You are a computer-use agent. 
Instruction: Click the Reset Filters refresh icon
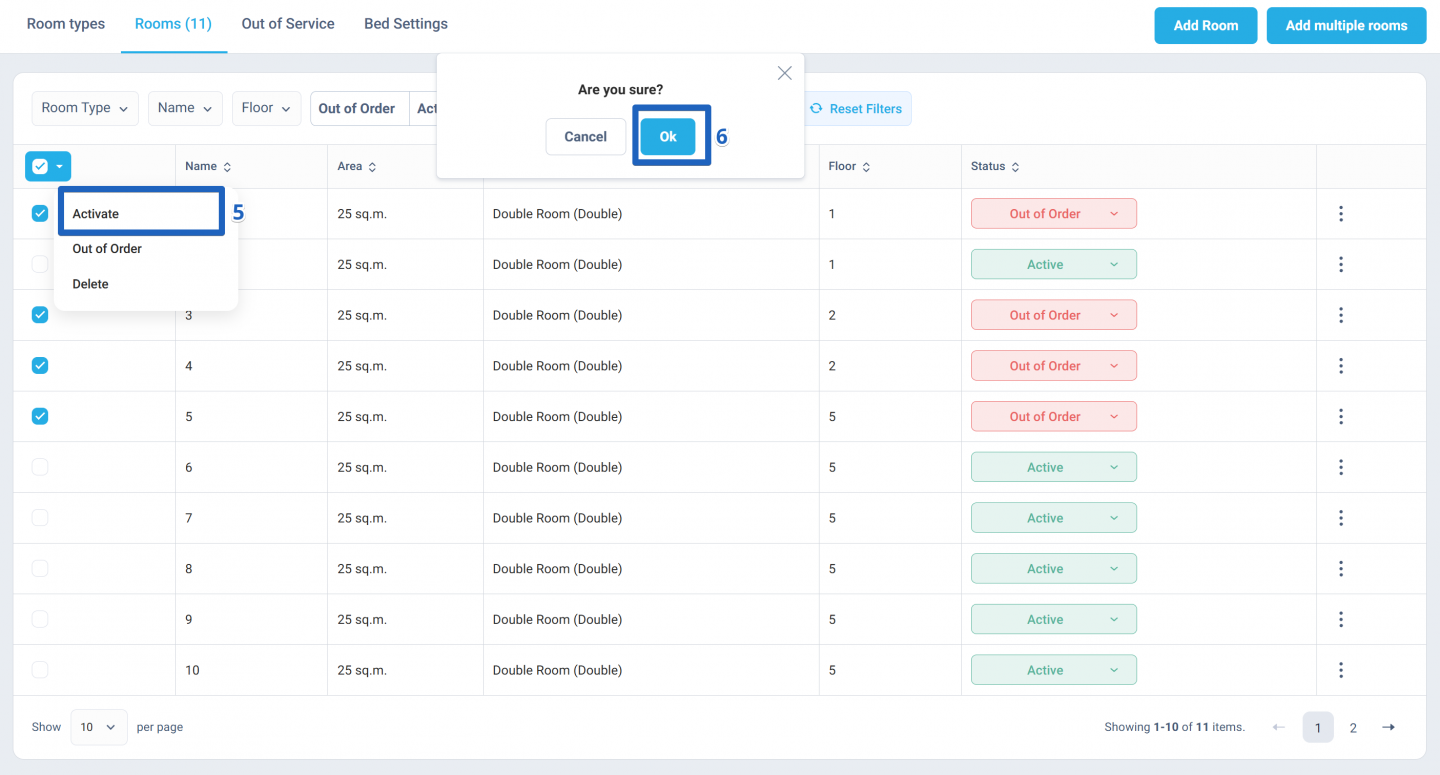coord(816,109)
